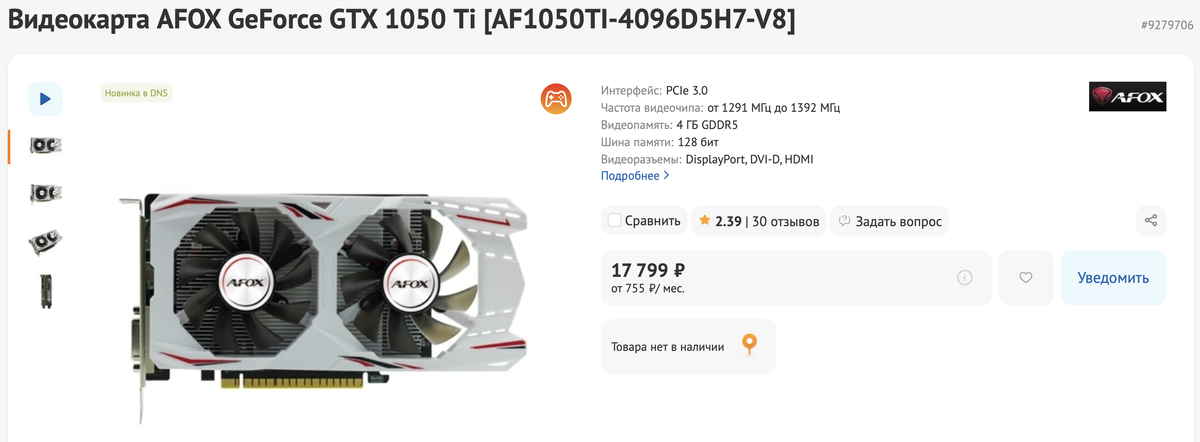The height and width of the screenshot is (442, 1200).
Task: Select fourth side-view card thumbnail
Action: (x=45, y=291)
